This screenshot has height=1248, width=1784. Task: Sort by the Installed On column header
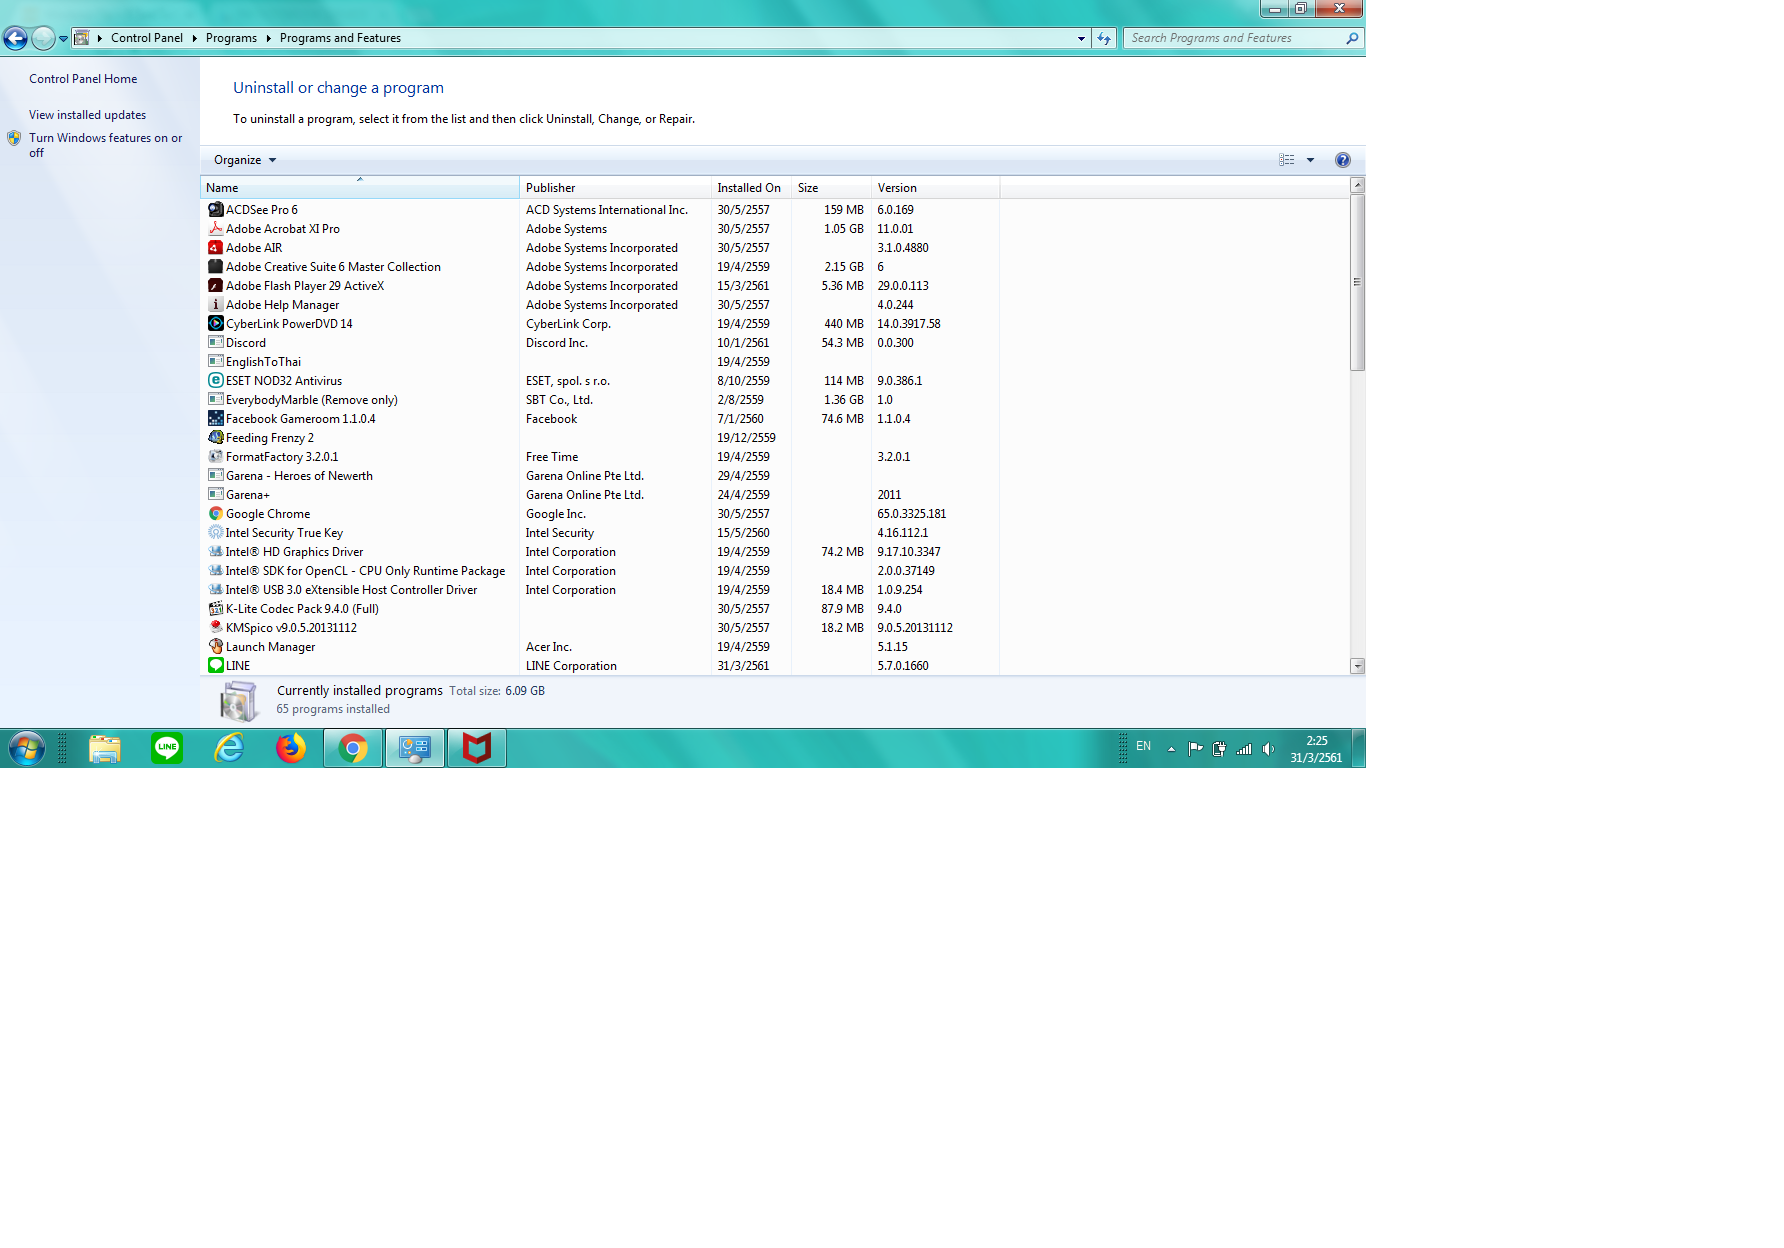pos(751,188)
